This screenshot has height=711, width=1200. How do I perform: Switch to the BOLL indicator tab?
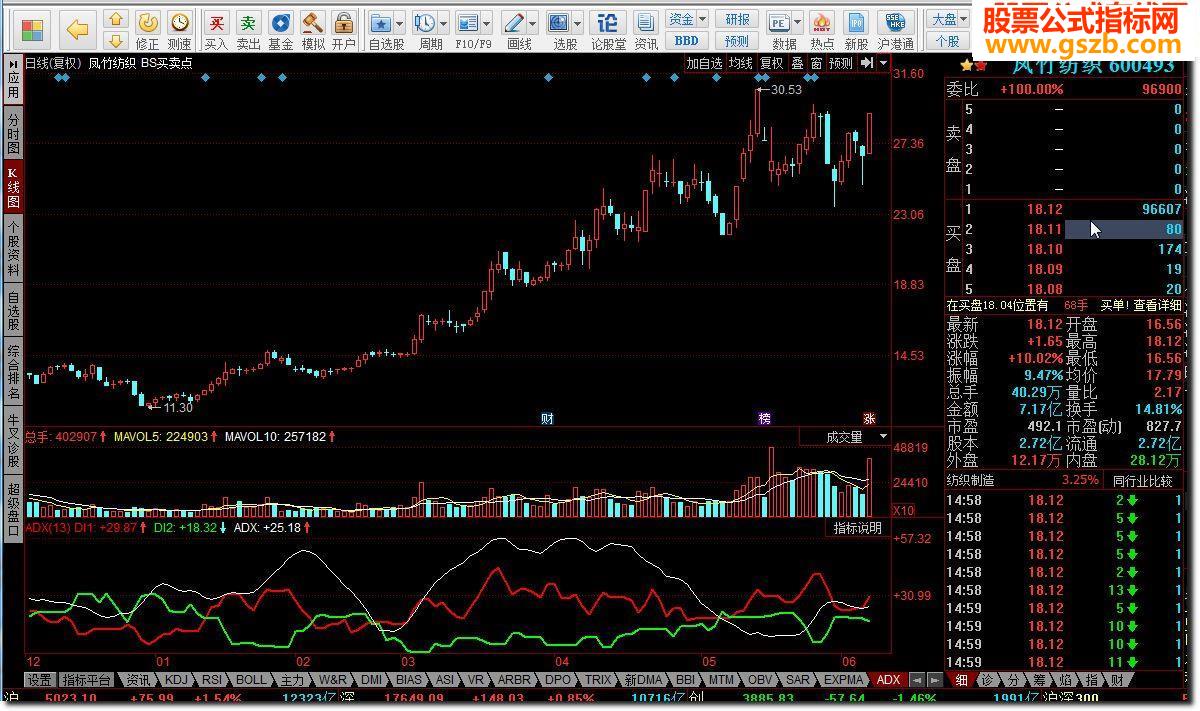(251, 679)
